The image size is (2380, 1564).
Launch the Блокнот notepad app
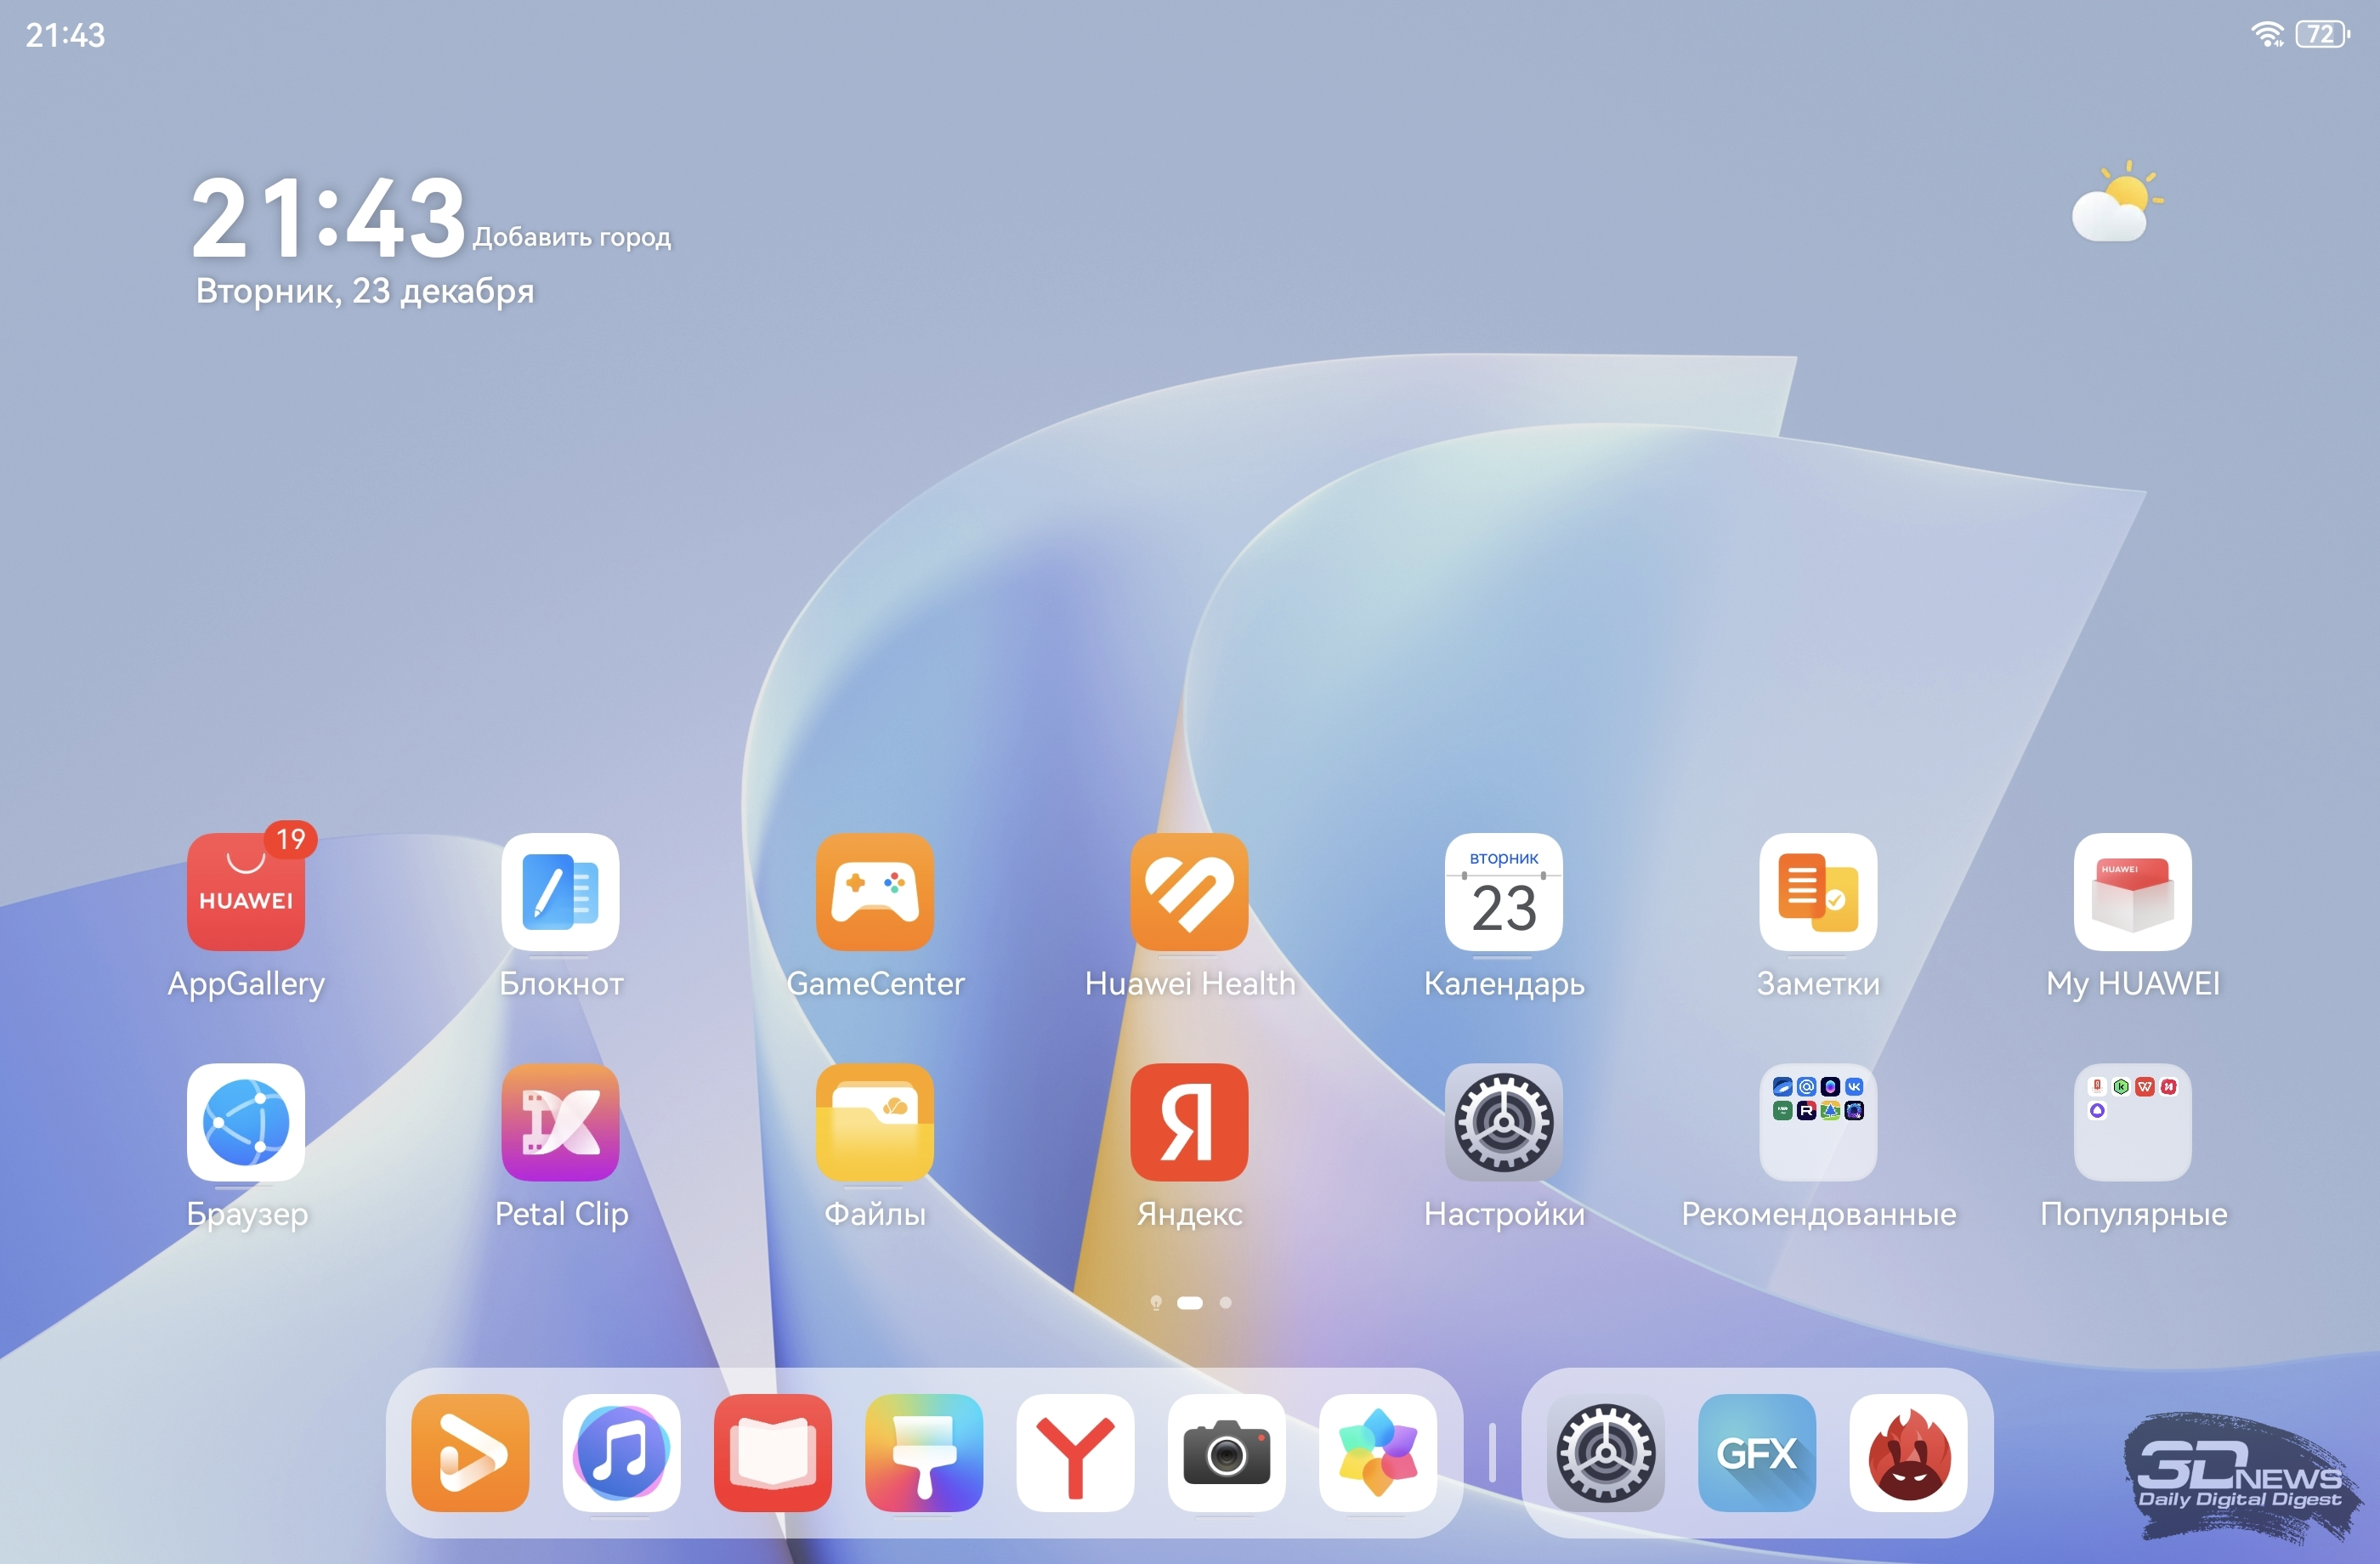[x=560, y=891]
